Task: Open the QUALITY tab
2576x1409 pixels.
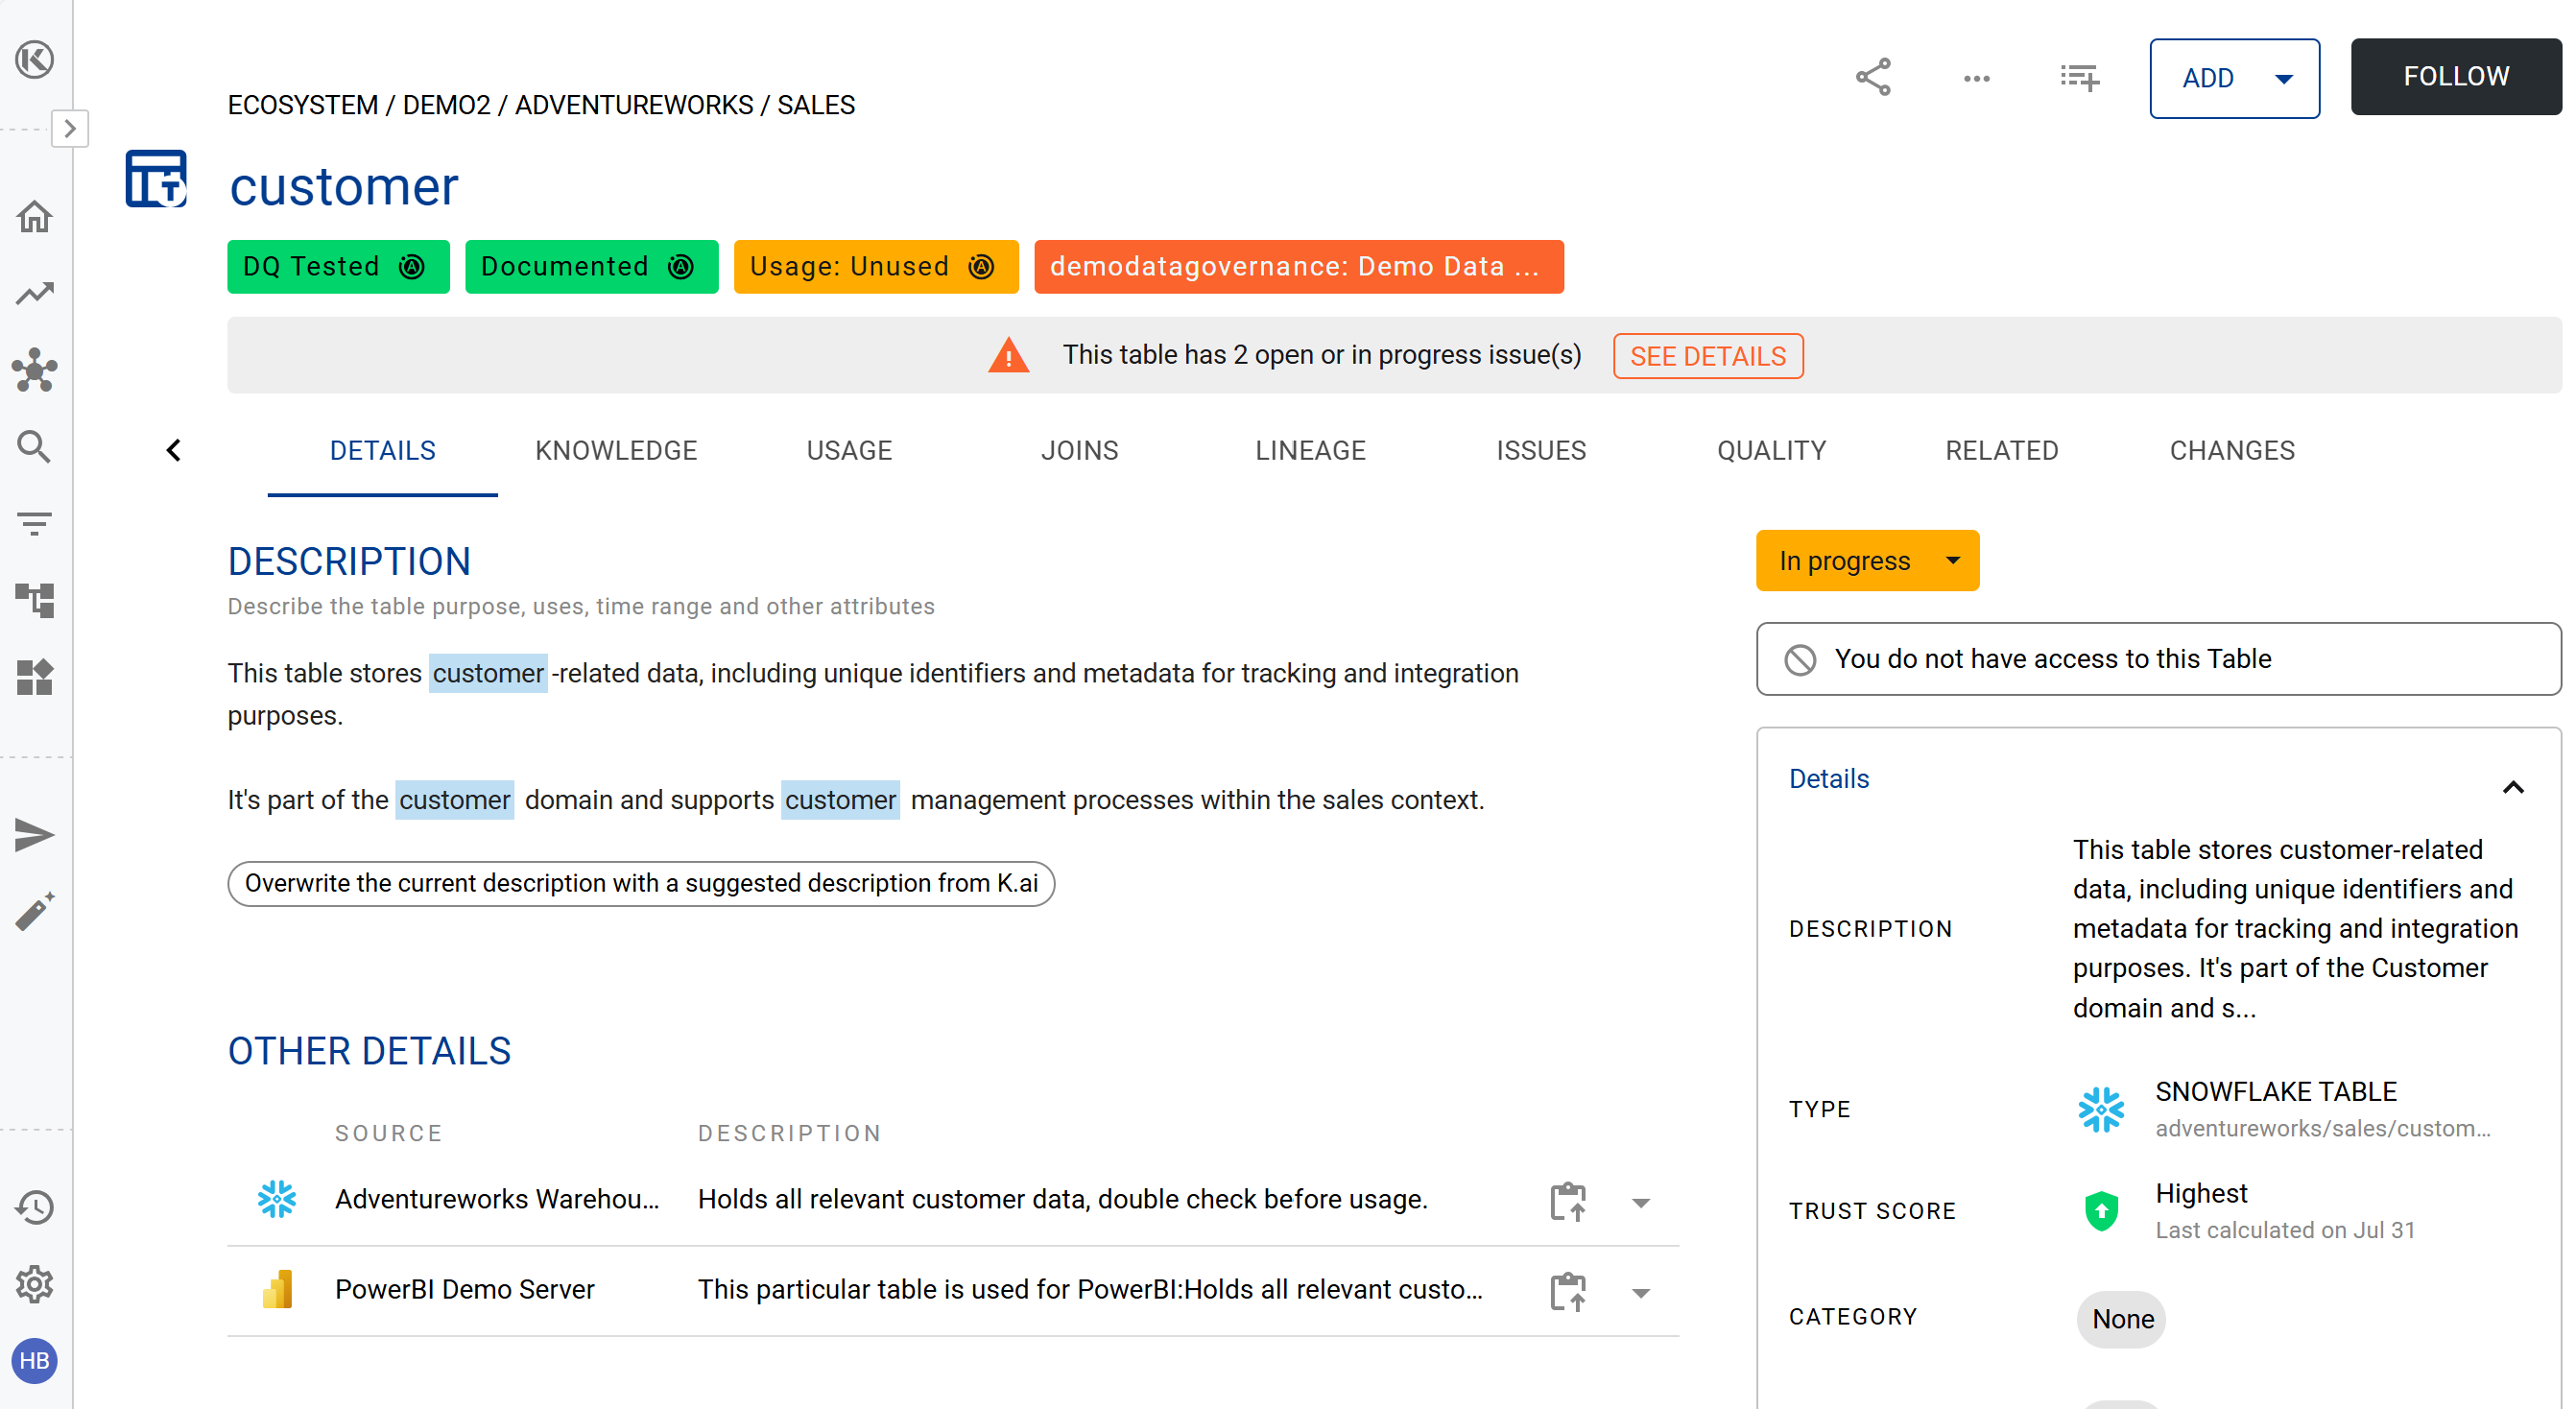Action: click(x=1770, y=451)
